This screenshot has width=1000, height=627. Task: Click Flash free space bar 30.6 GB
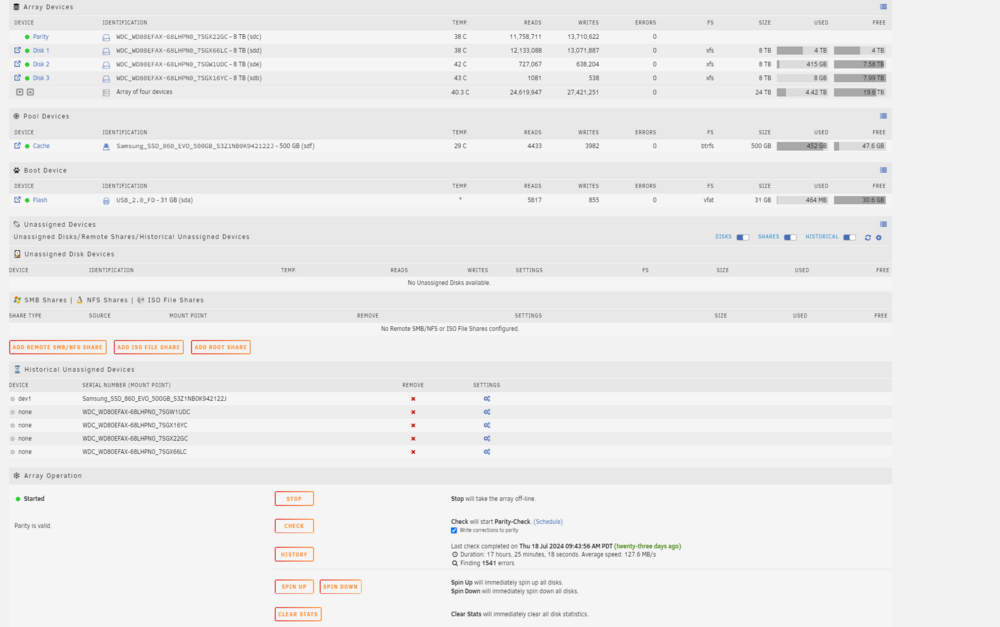(x=860, y=200)
